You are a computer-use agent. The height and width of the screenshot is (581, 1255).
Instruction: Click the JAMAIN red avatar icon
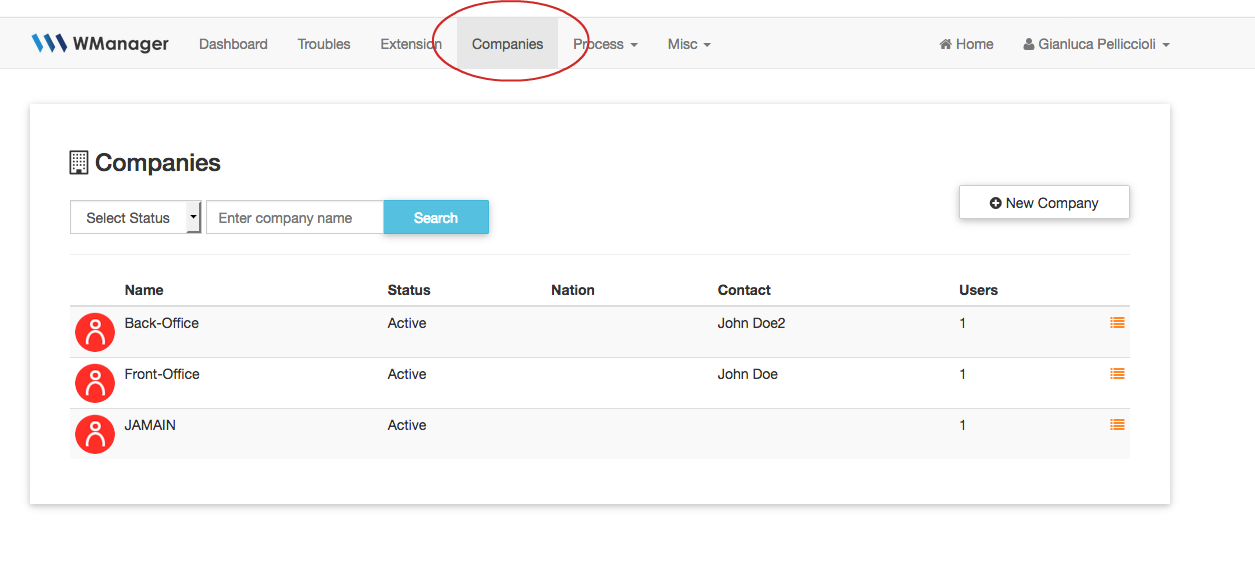tap(95, 434)
